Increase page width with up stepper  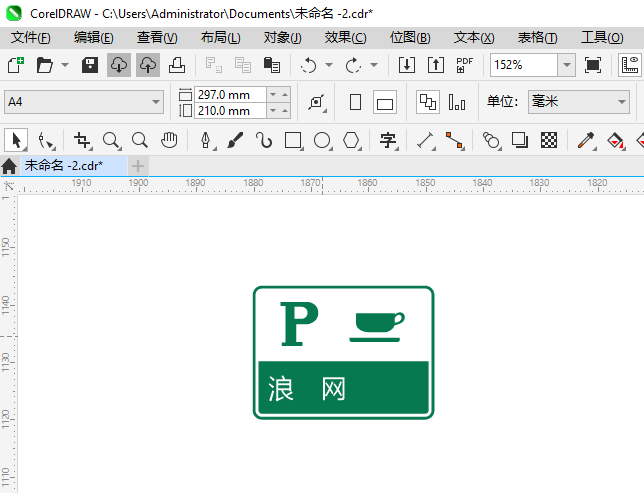(285, 94)
